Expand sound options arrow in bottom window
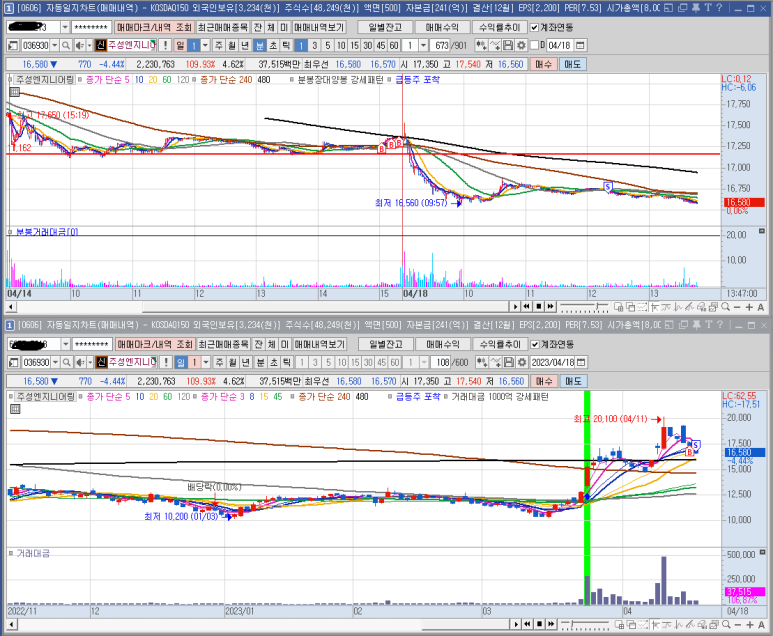The height and width of the screenshot is (636, 773). [x=90, y=362]
